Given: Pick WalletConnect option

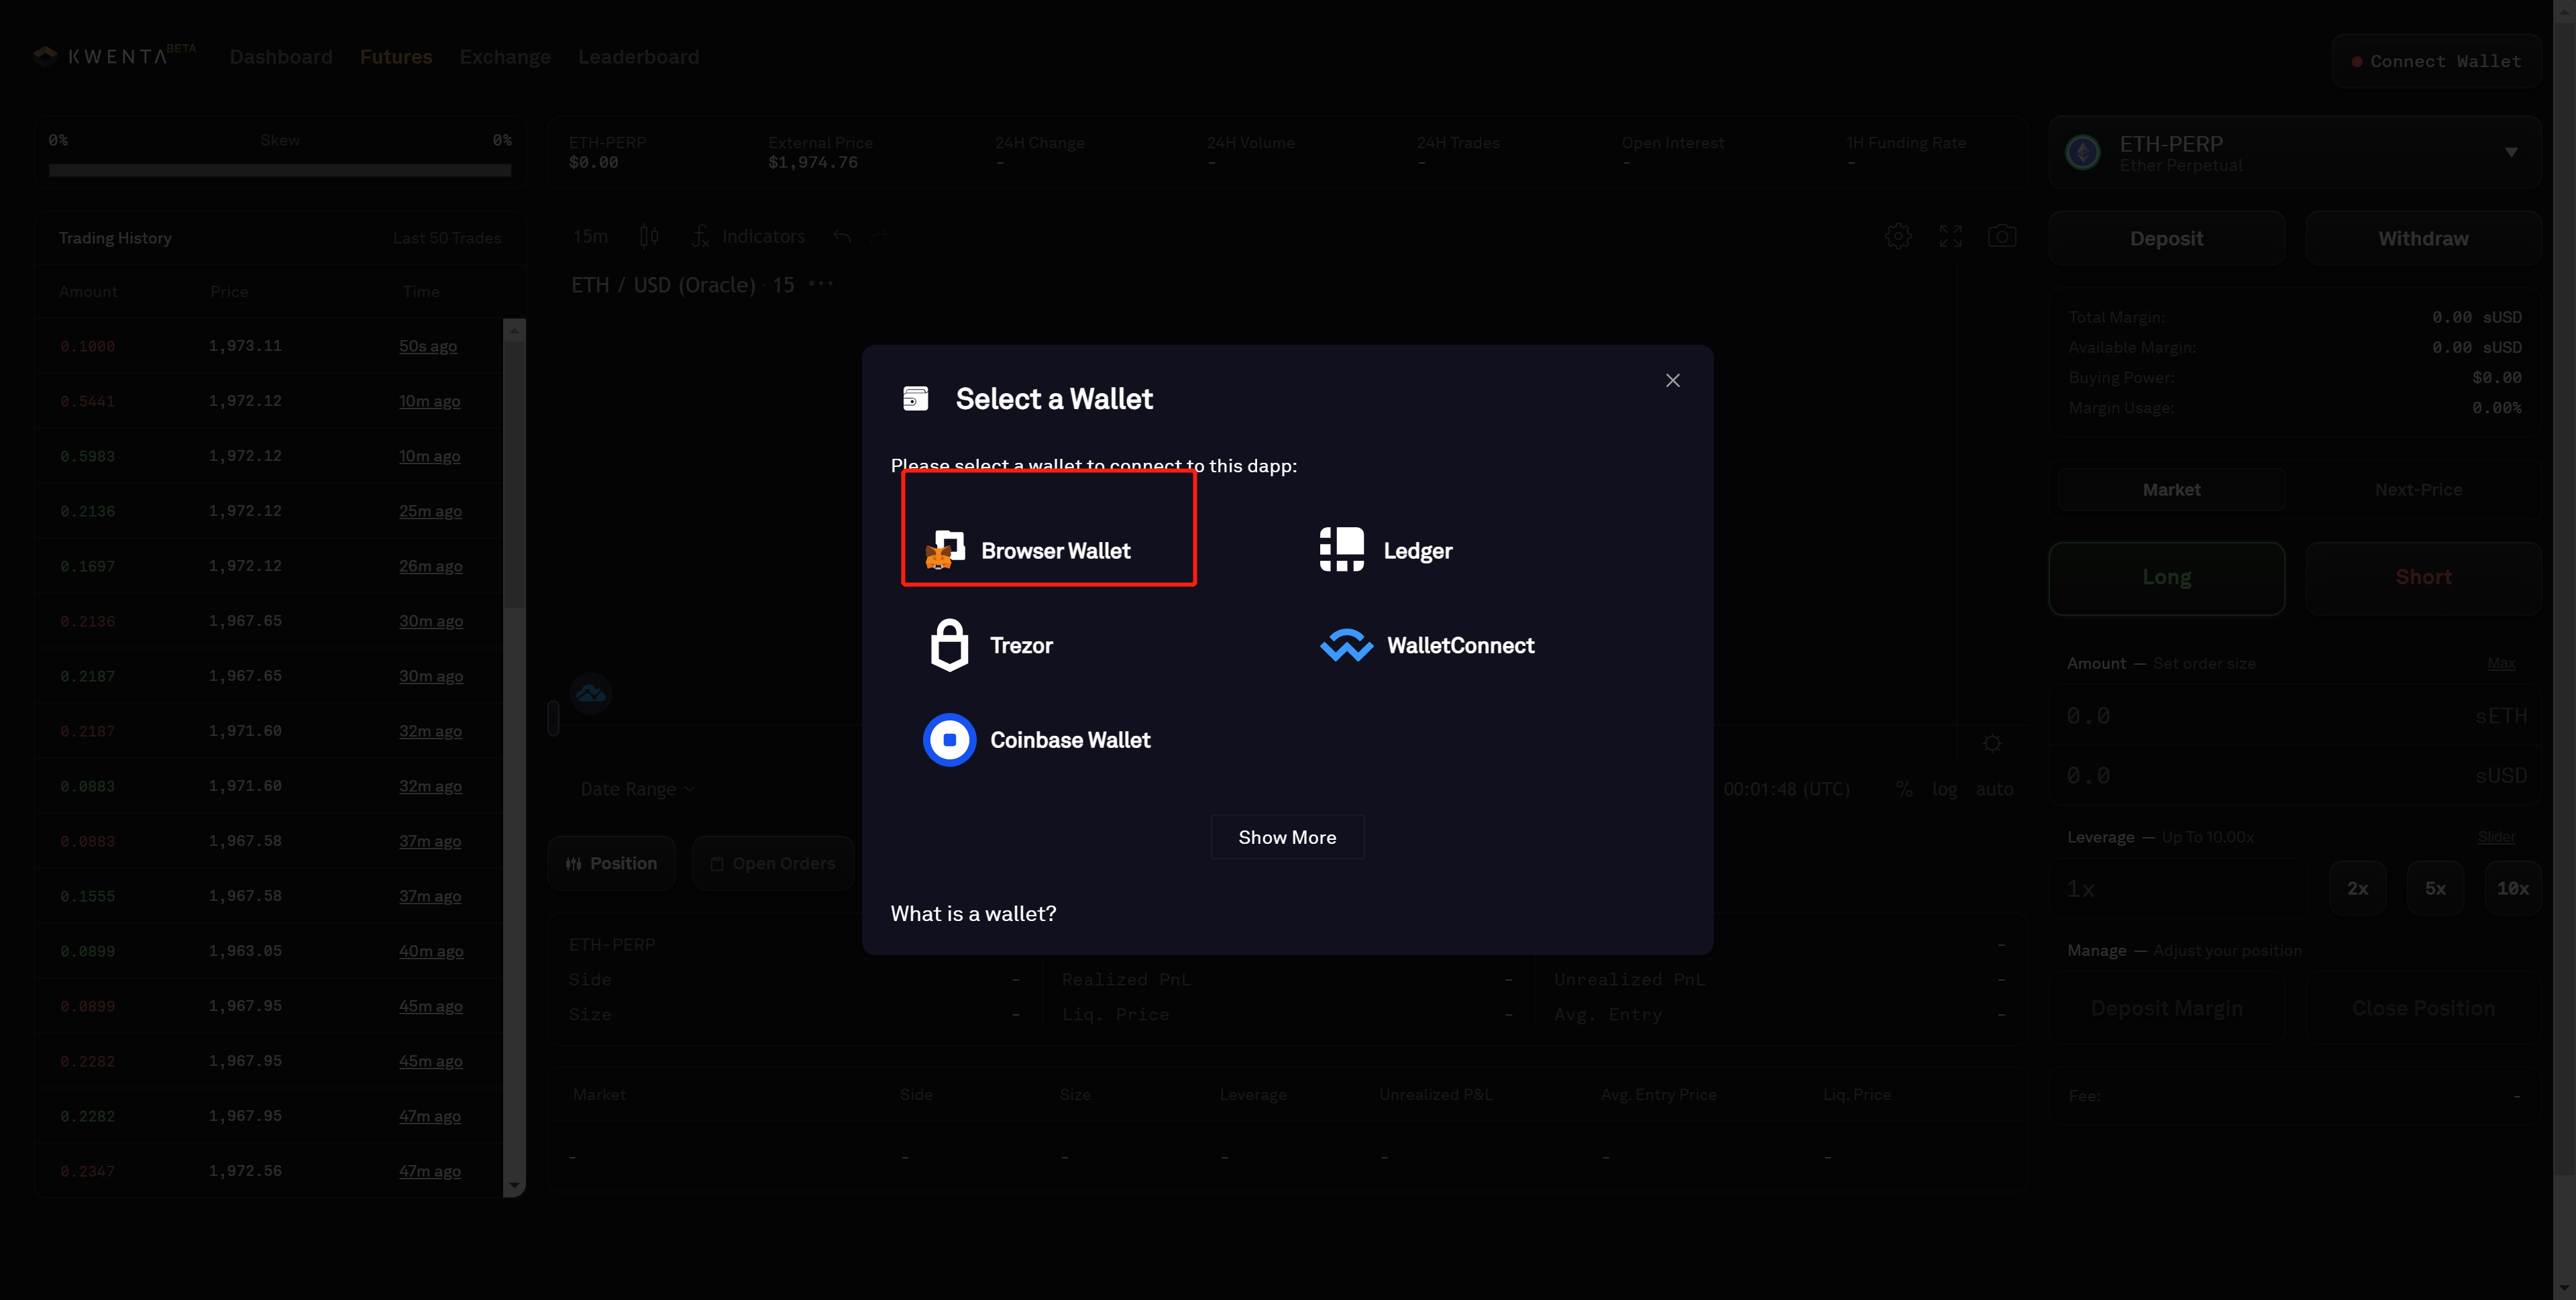Looking at the screenshot, I should pyautogui.click(x=1427, y=645).
